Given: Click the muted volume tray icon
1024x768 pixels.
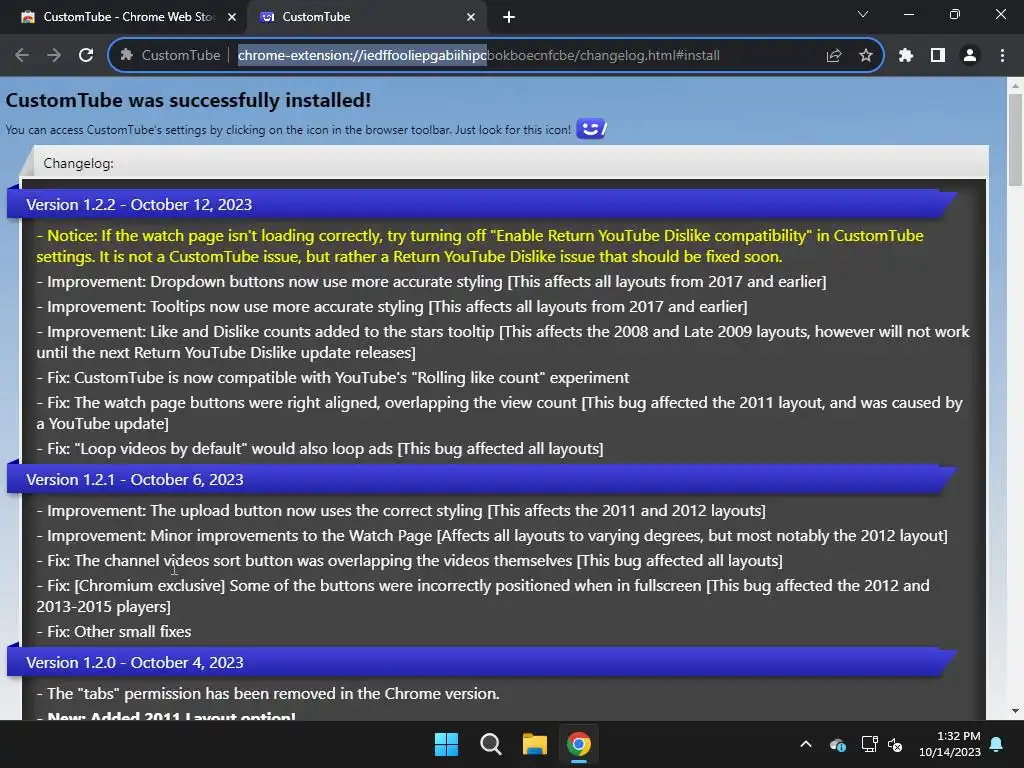Looking at the screenshot, I should click(x=895, y=744).
